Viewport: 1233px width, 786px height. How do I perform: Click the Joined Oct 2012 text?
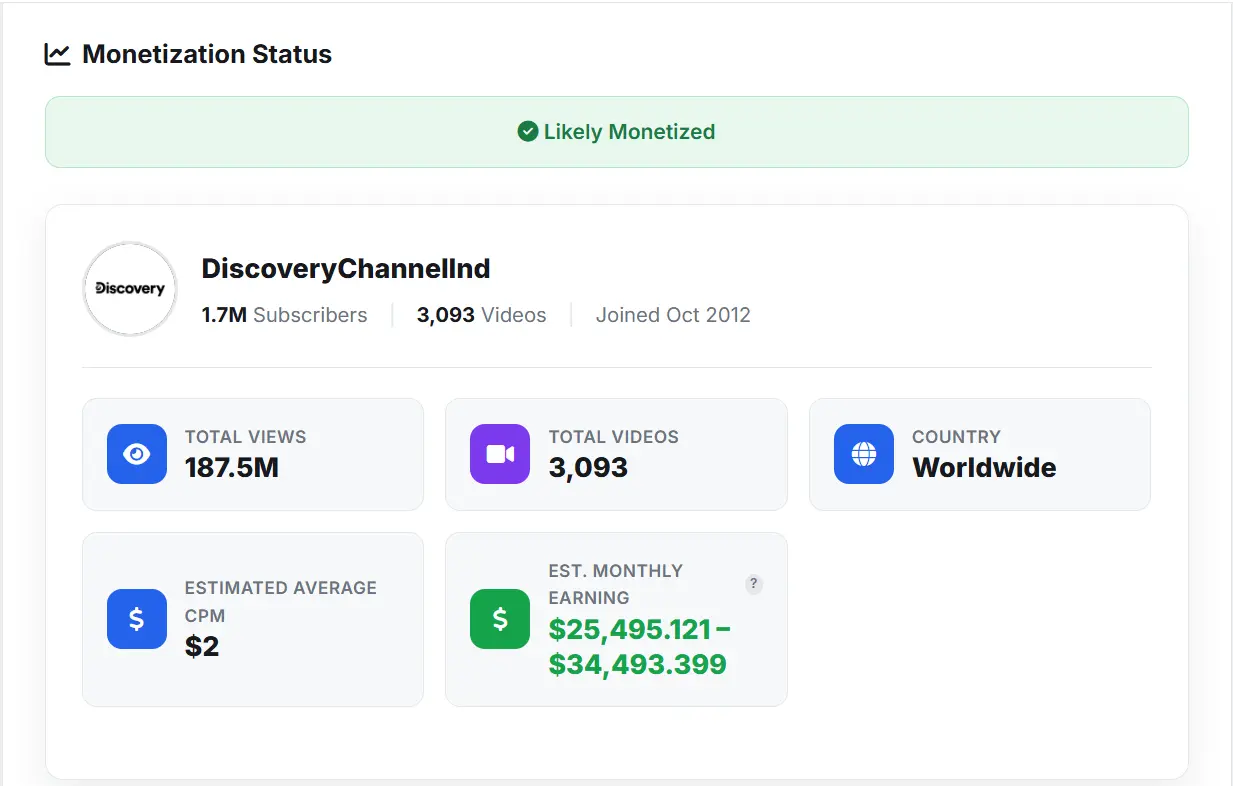point(673,315)
